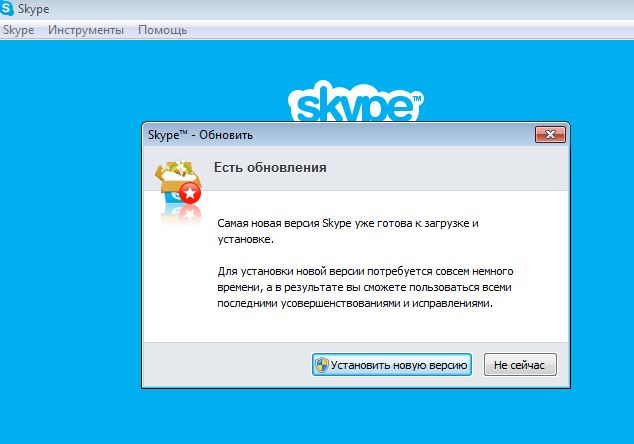Click the Есть обновления heading

tap(270, 167)
